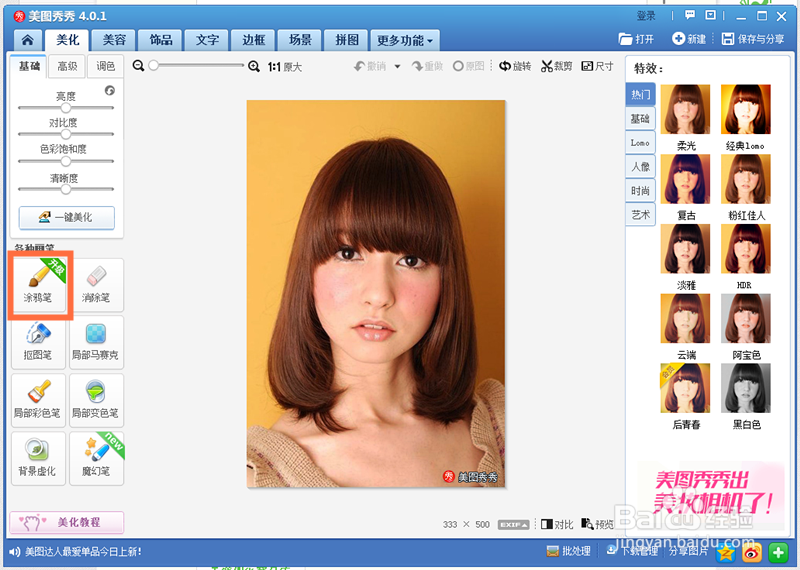Click the 尺寸 resize tool
Image resolution: width=800 pixels, height=570 pixels.
[x=597, y=66]
